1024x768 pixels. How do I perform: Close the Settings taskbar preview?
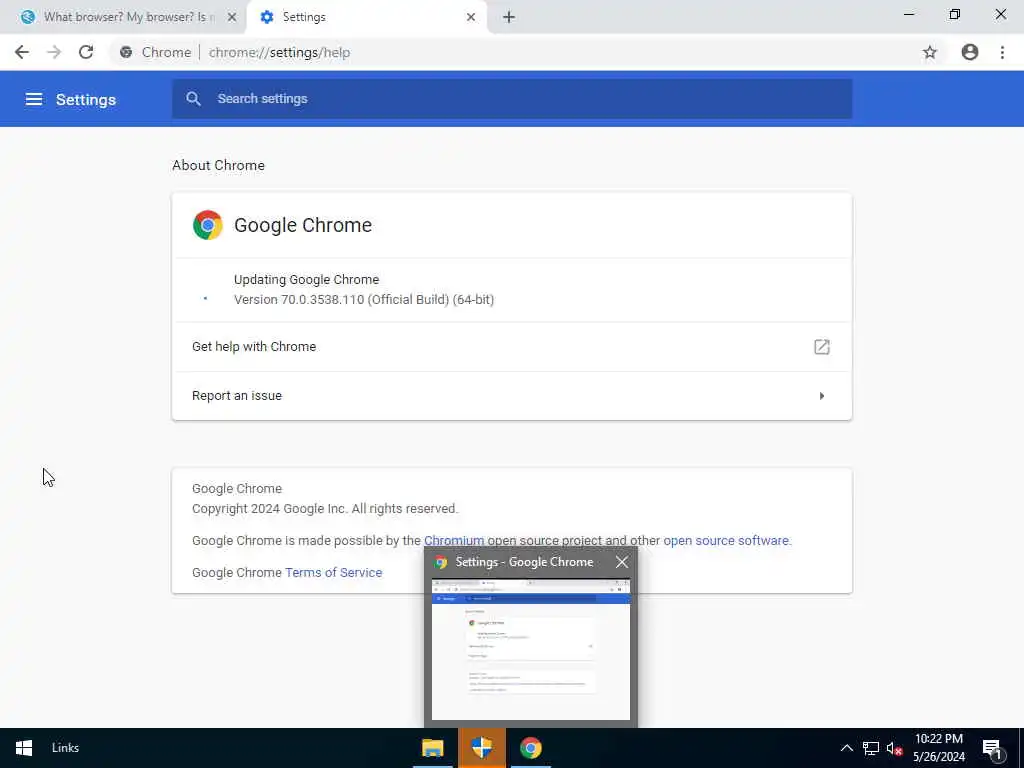[x=622, y=562]
